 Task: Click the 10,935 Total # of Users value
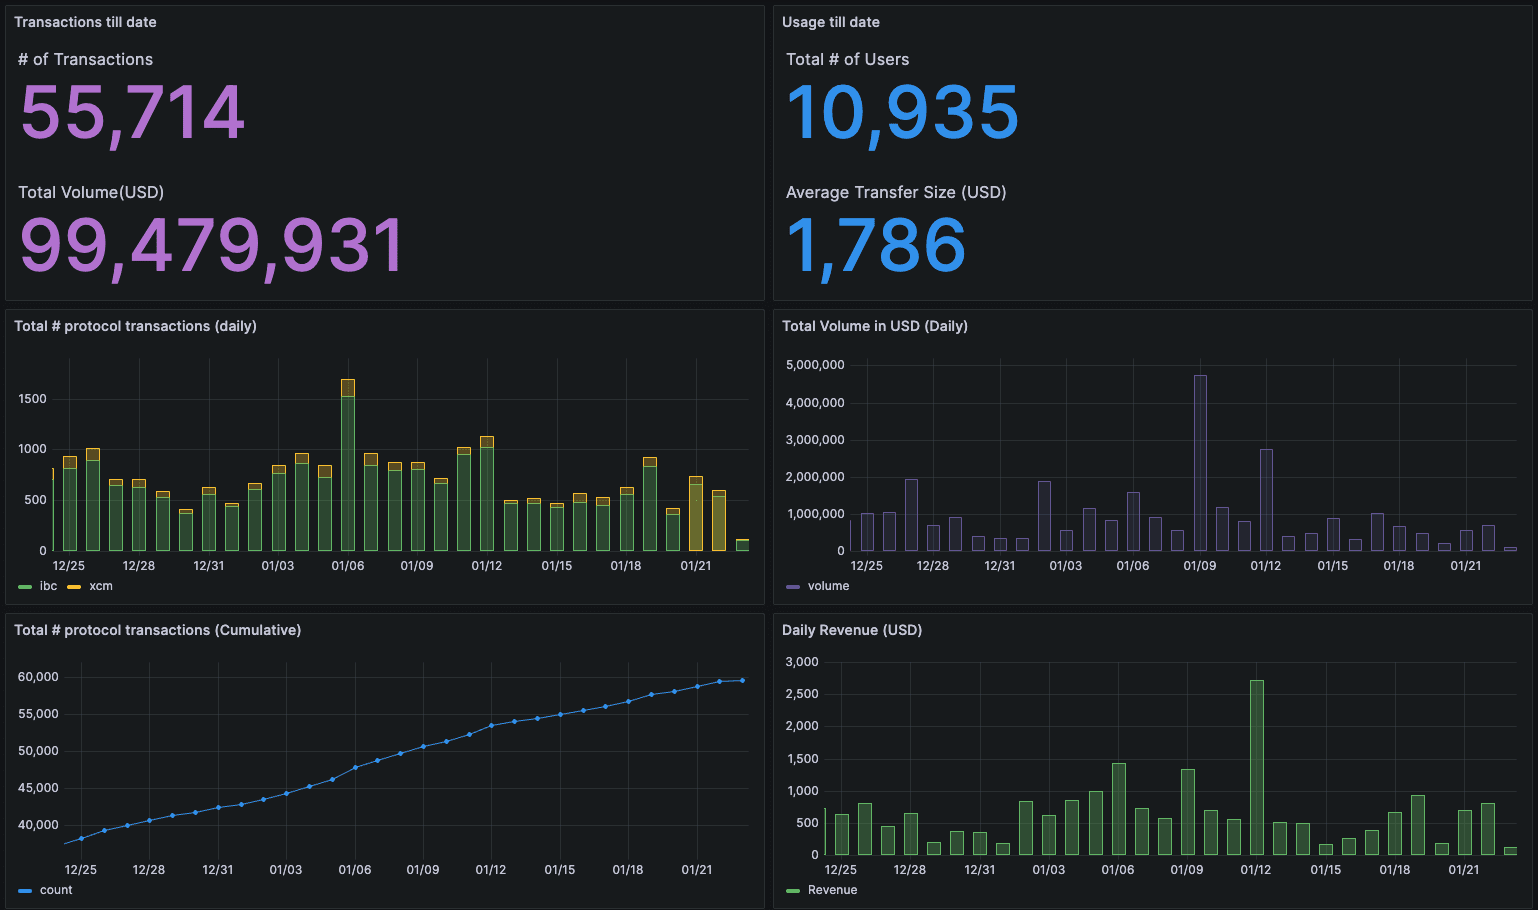[x=902, y=112]
